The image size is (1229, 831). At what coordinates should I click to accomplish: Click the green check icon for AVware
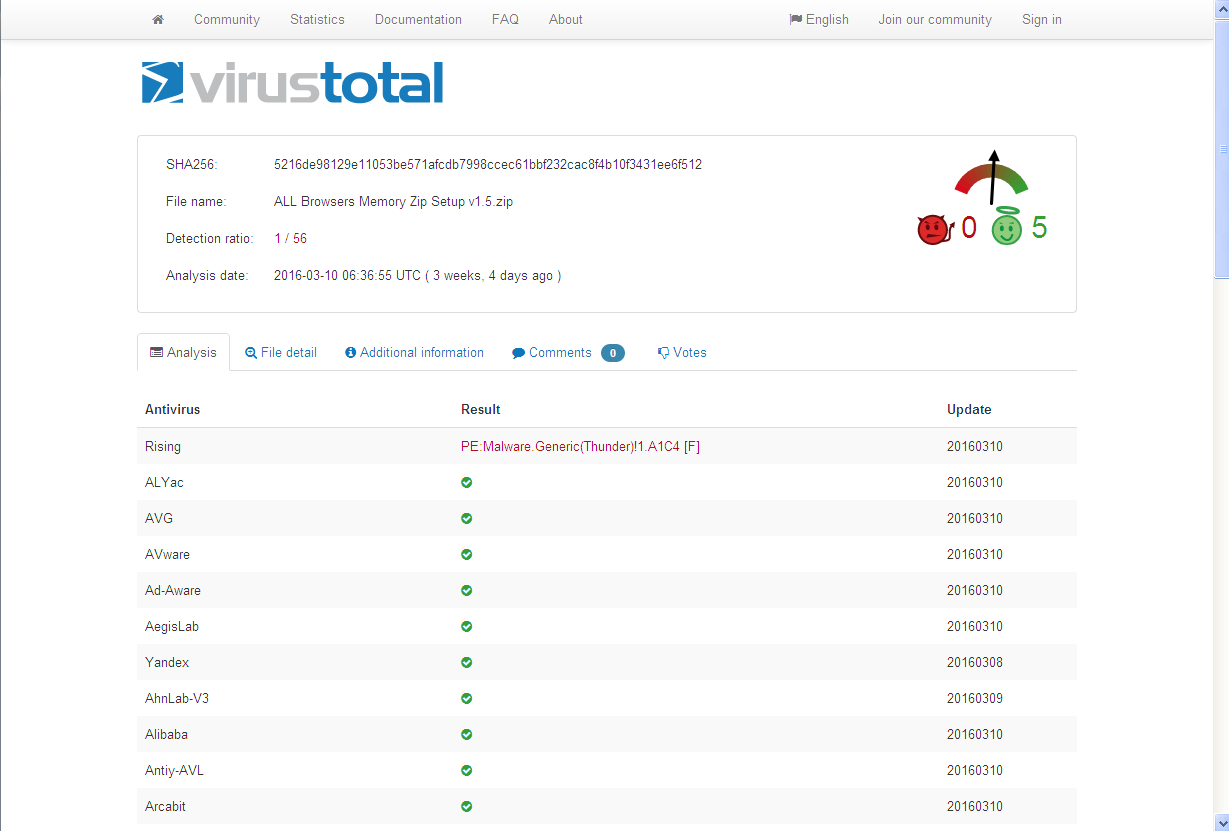tap(466, 554)
